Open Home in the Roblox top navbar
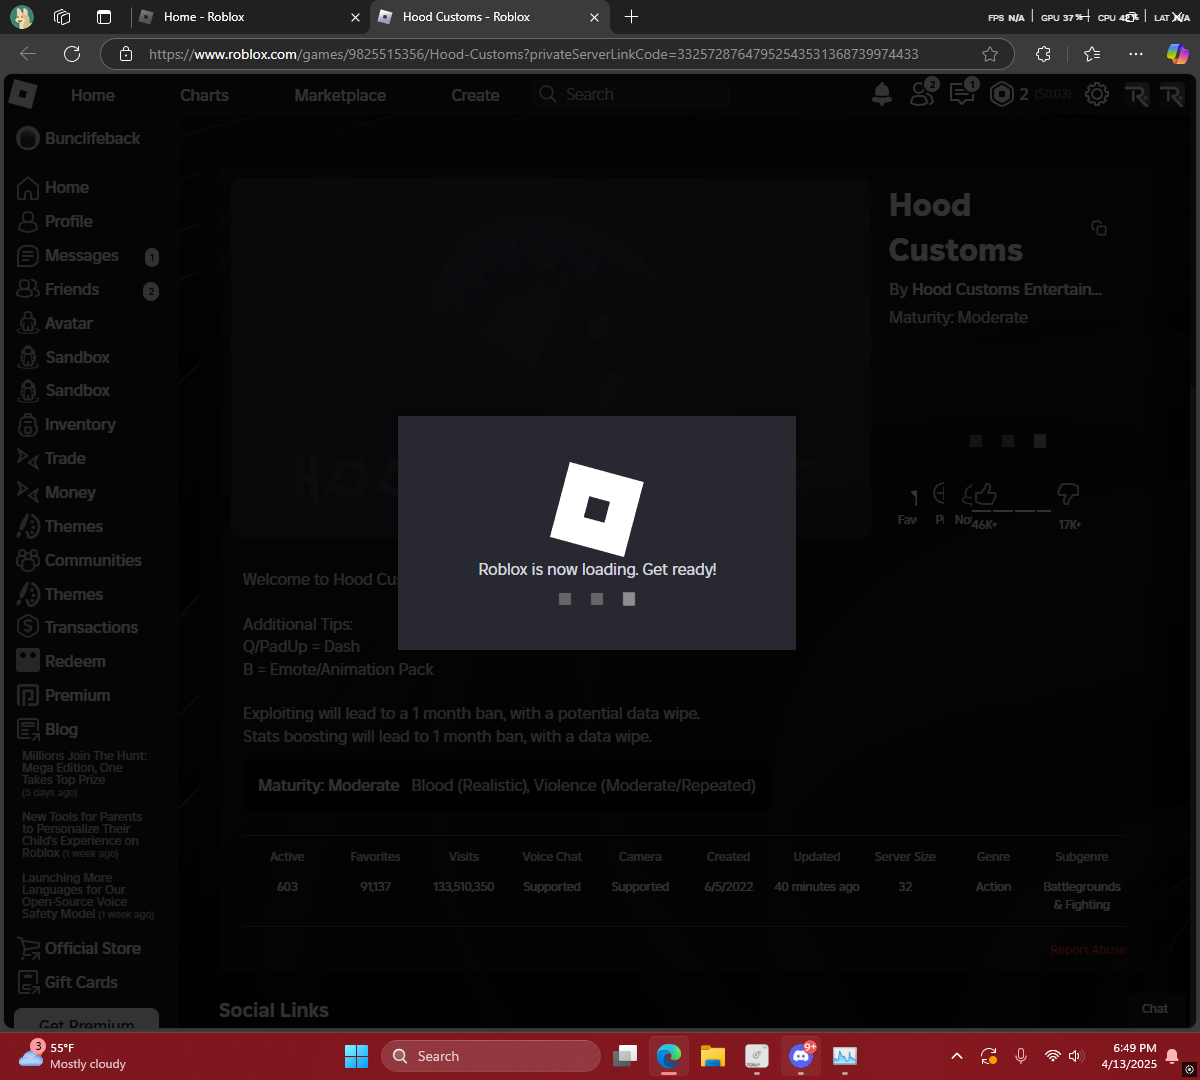This screenshot has height=1080, width=1200. pyautogui.click(x=93, y=95)
